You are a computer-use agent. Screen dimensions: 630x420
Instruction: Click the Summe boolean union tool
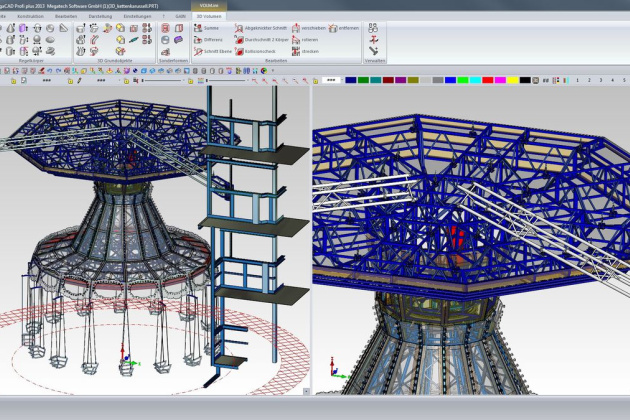pos(209,28)
